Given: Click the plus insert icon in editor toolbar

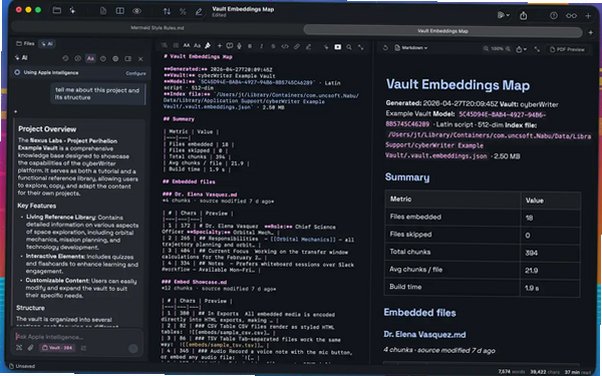Looking at the screenshot, I should [219, 46].
